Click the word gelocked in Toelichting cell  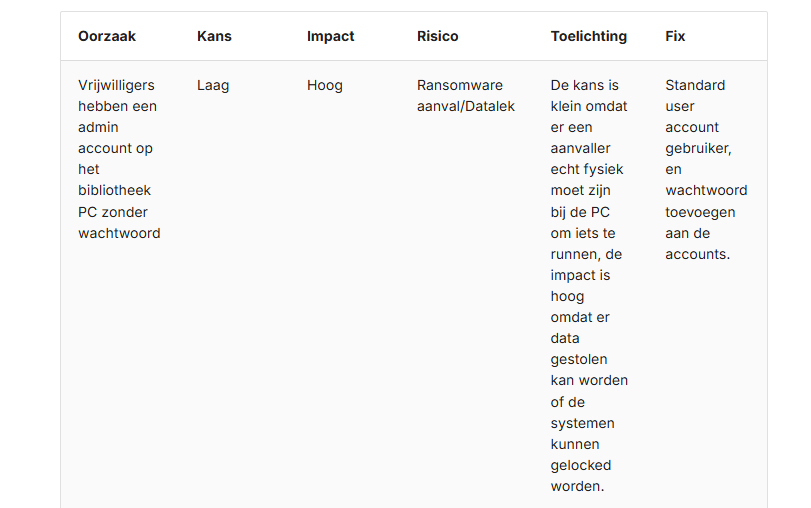pos(580,465)
